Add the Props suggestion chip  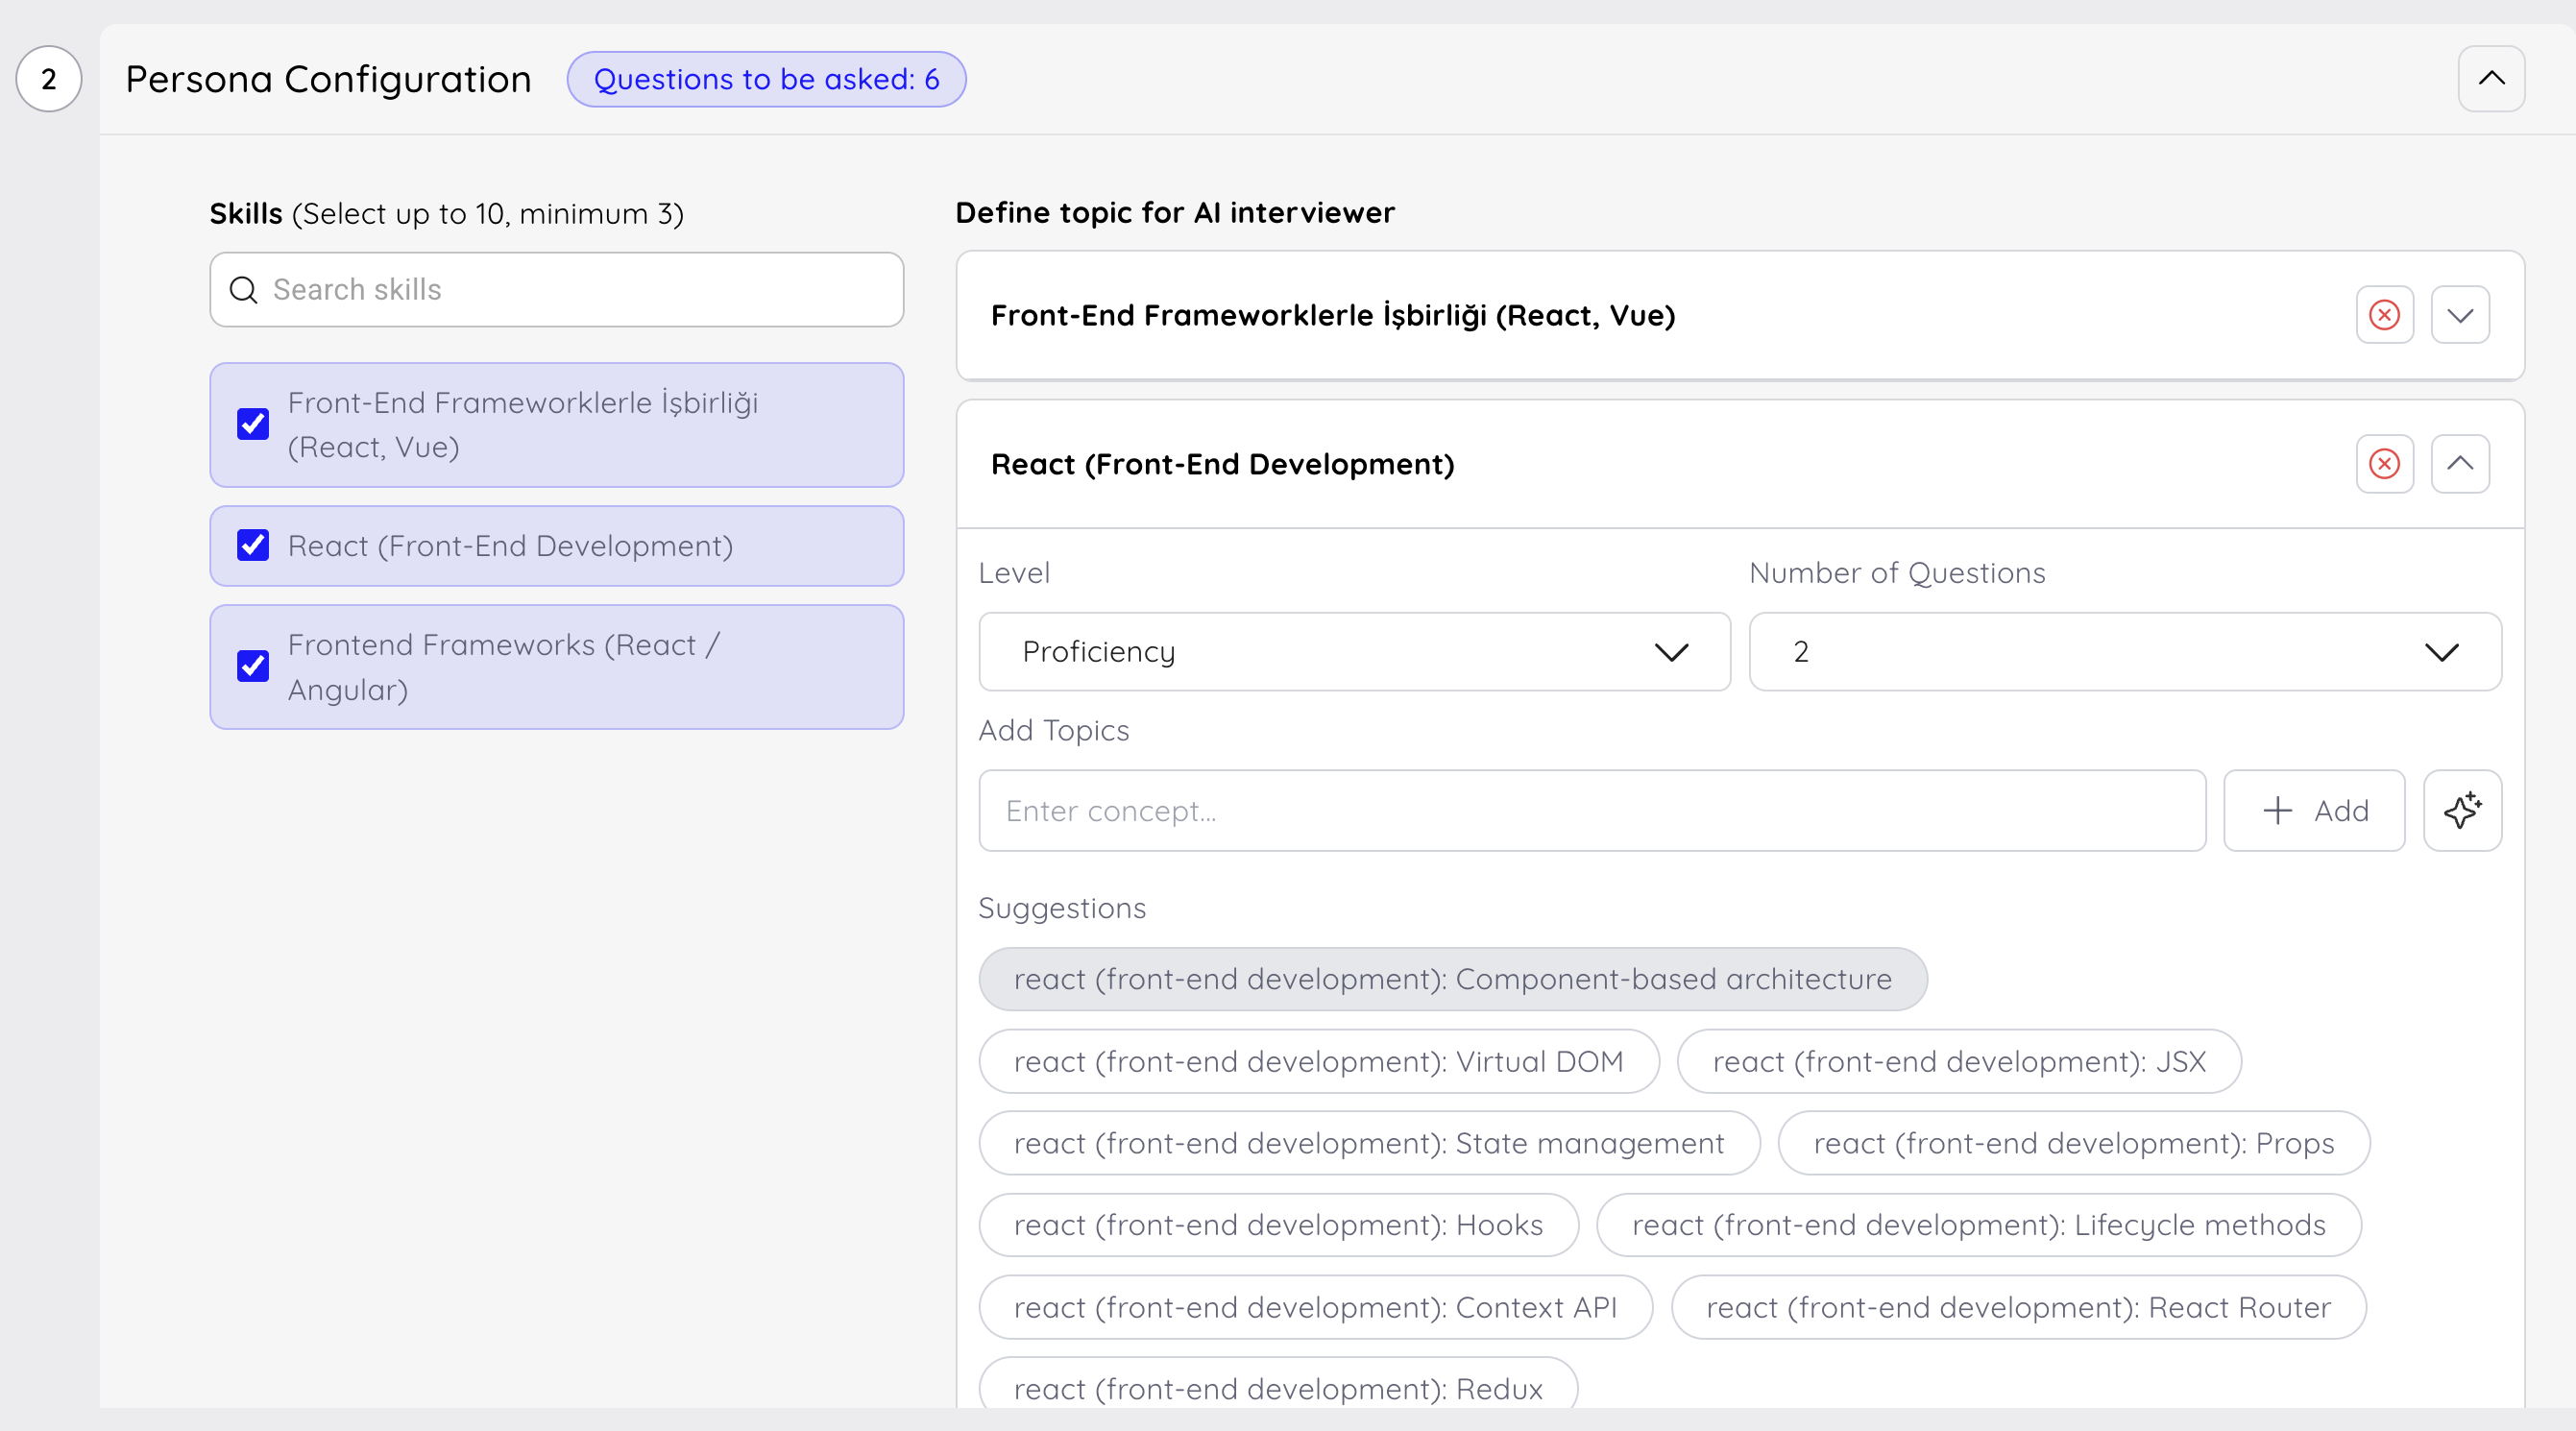pos(2074,1143)
